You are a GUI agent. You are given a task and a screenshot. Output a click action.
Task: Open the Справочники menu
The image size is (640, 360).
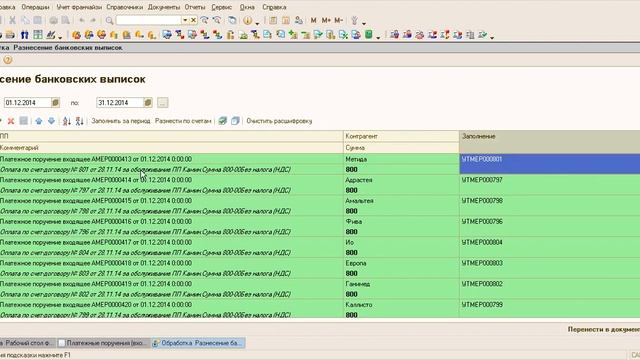(124, 7)
